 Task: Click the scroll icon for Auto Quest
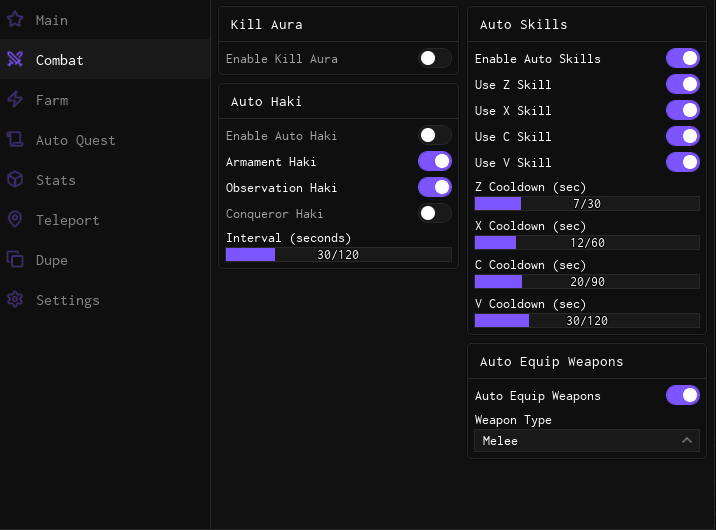click(x=15, y=139)
